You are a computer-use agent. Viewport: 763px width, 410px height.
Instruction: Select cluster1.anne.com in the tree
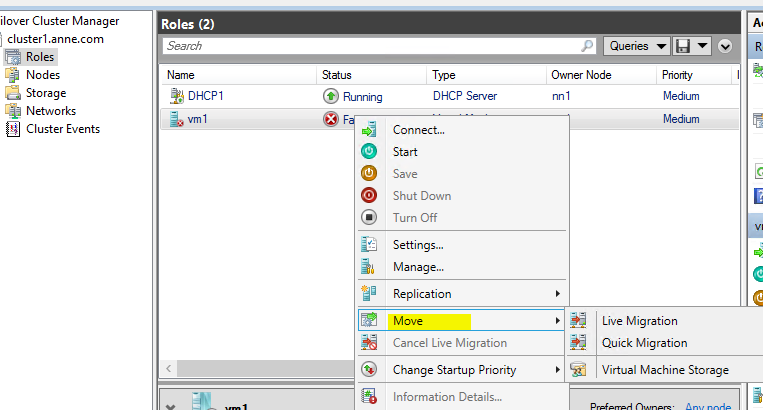[x=55, y=39]
